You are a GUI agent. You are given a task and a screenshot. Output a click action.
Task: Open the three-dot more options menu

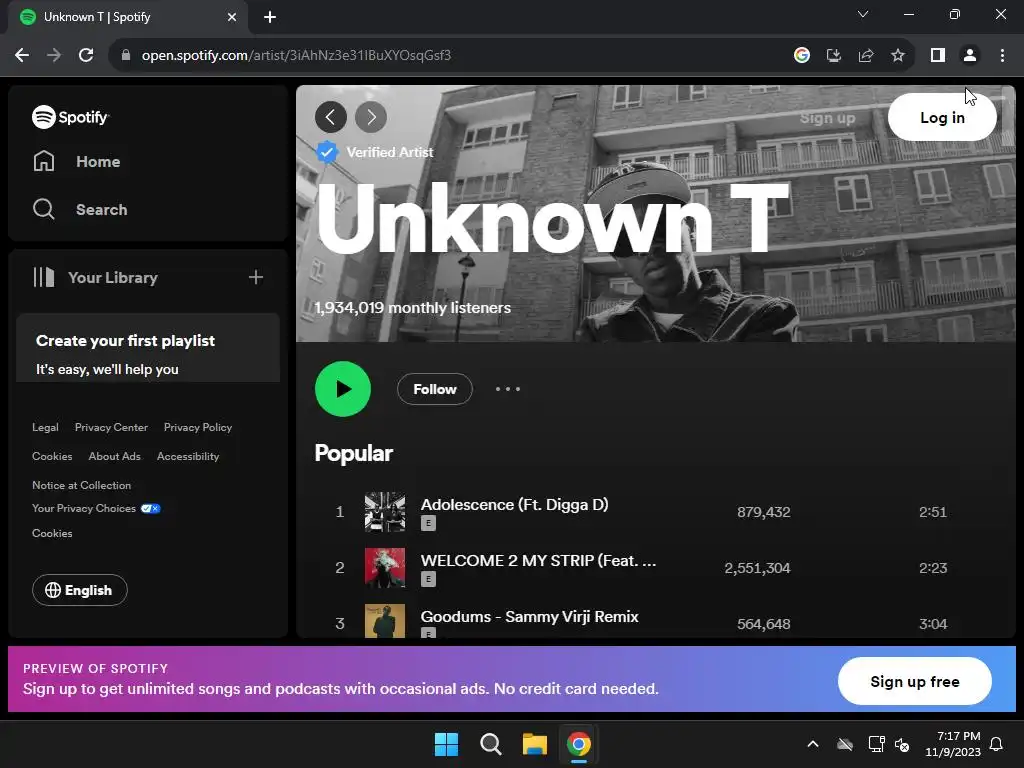(507, 389)
